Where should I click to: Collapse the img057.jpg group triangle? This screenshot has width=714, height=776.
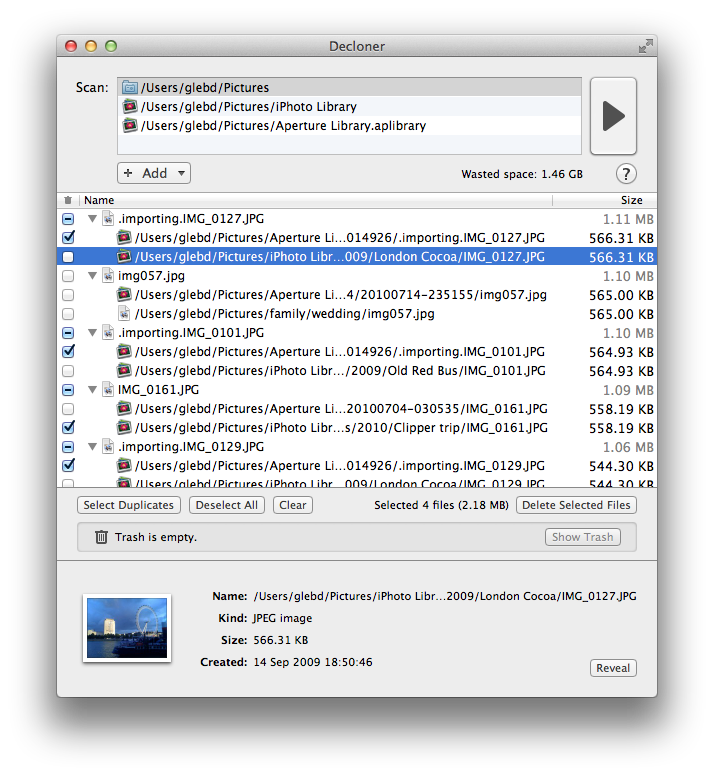point(92,276)
